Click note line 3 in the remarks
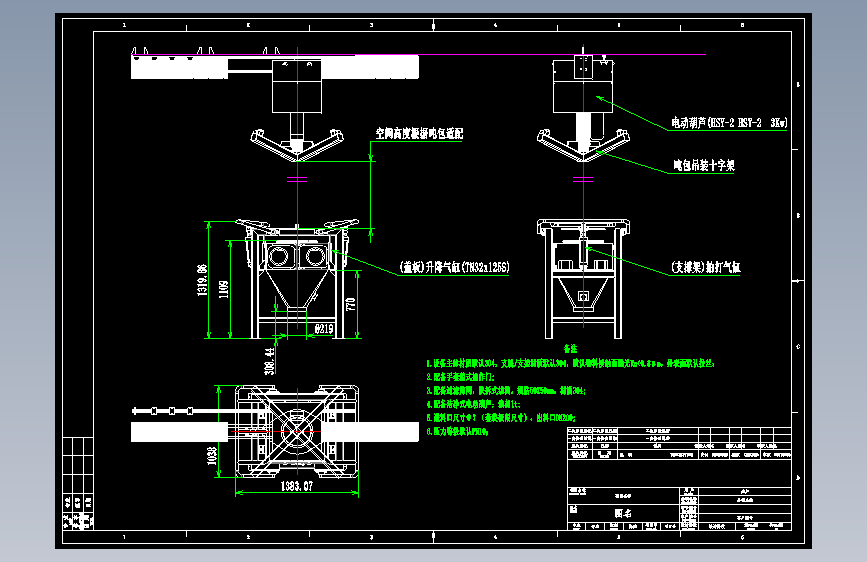 click(x=505, y=391)
